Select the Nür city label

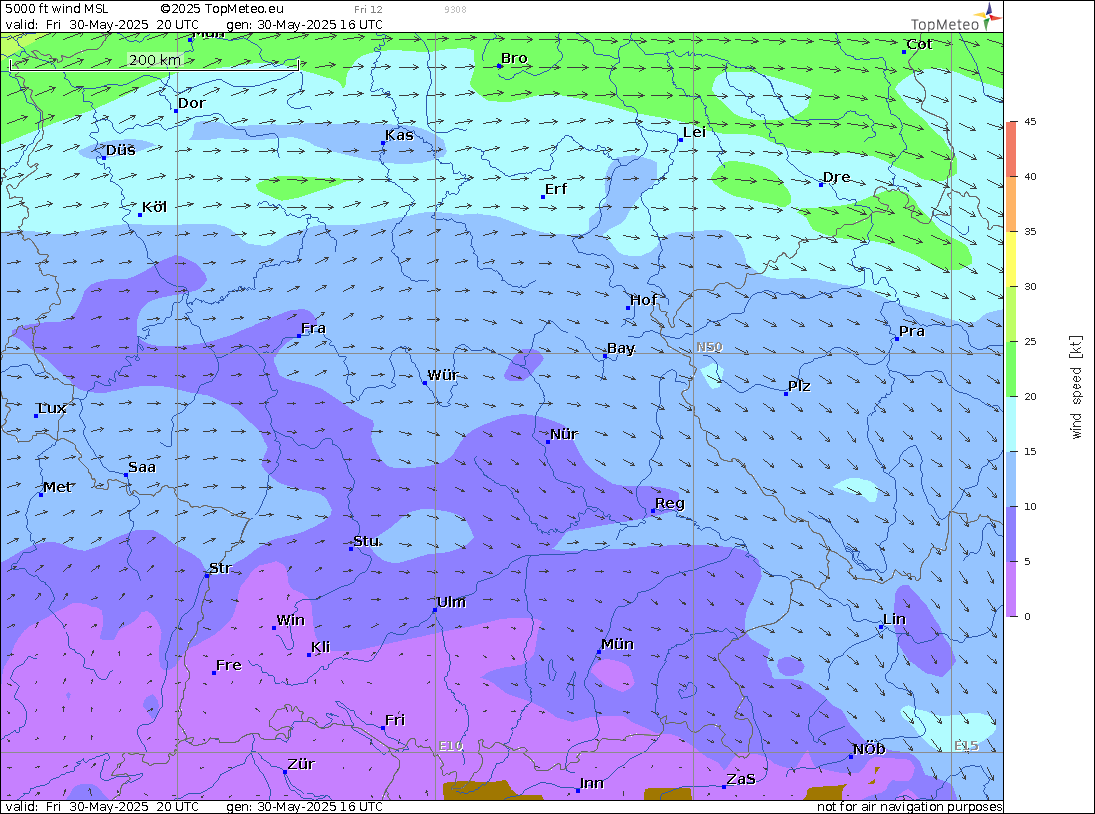(564, 434)
